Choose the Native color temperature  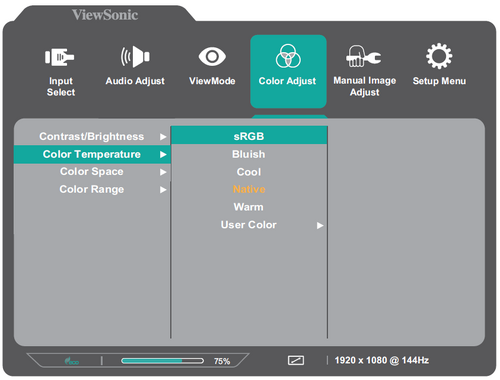249,189
